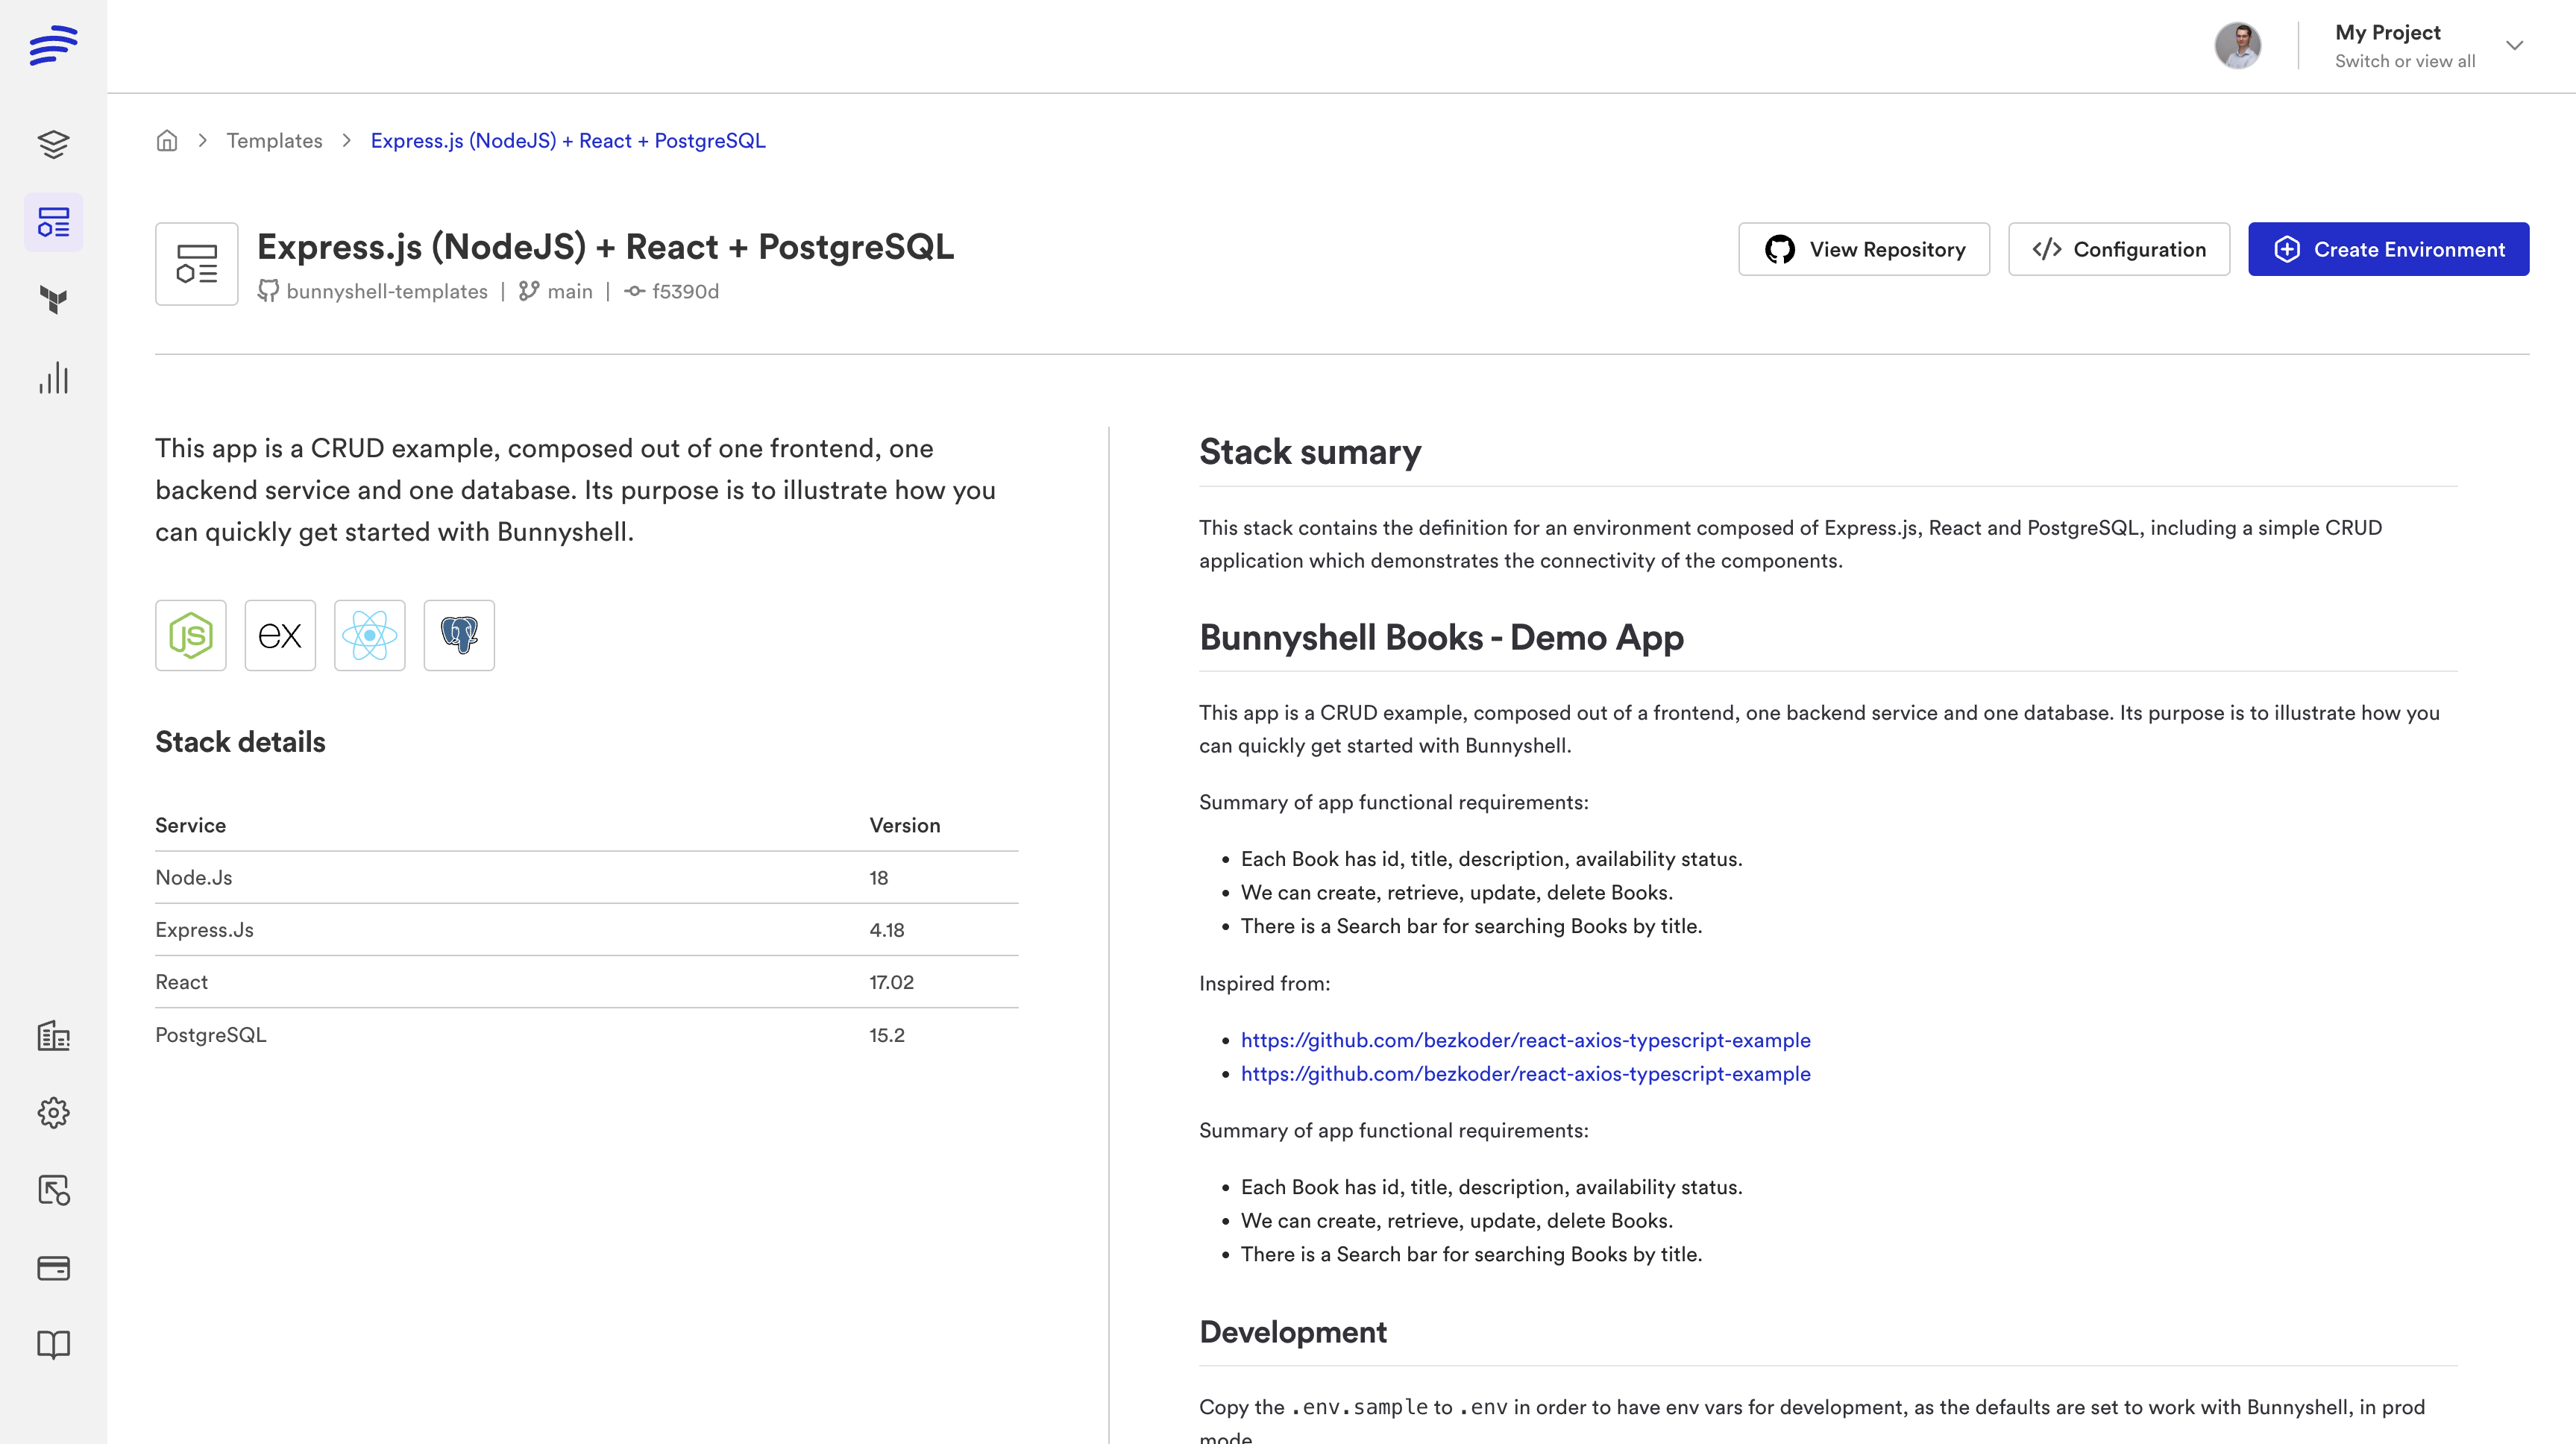This screenshot has height=1444, width=2576.
Task: Select the Express.js + React breadcrumb item
Action: coord(567,140)
